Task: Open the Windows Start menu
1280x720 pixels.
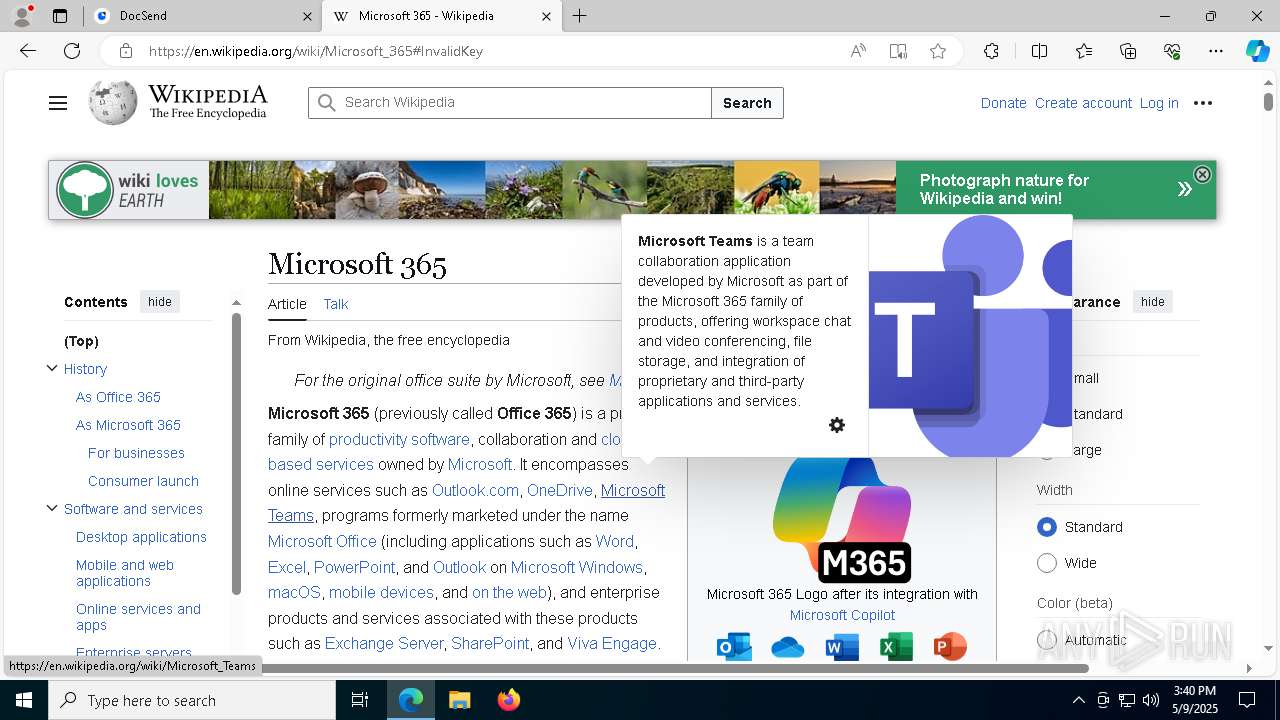Action: [24, 700]
